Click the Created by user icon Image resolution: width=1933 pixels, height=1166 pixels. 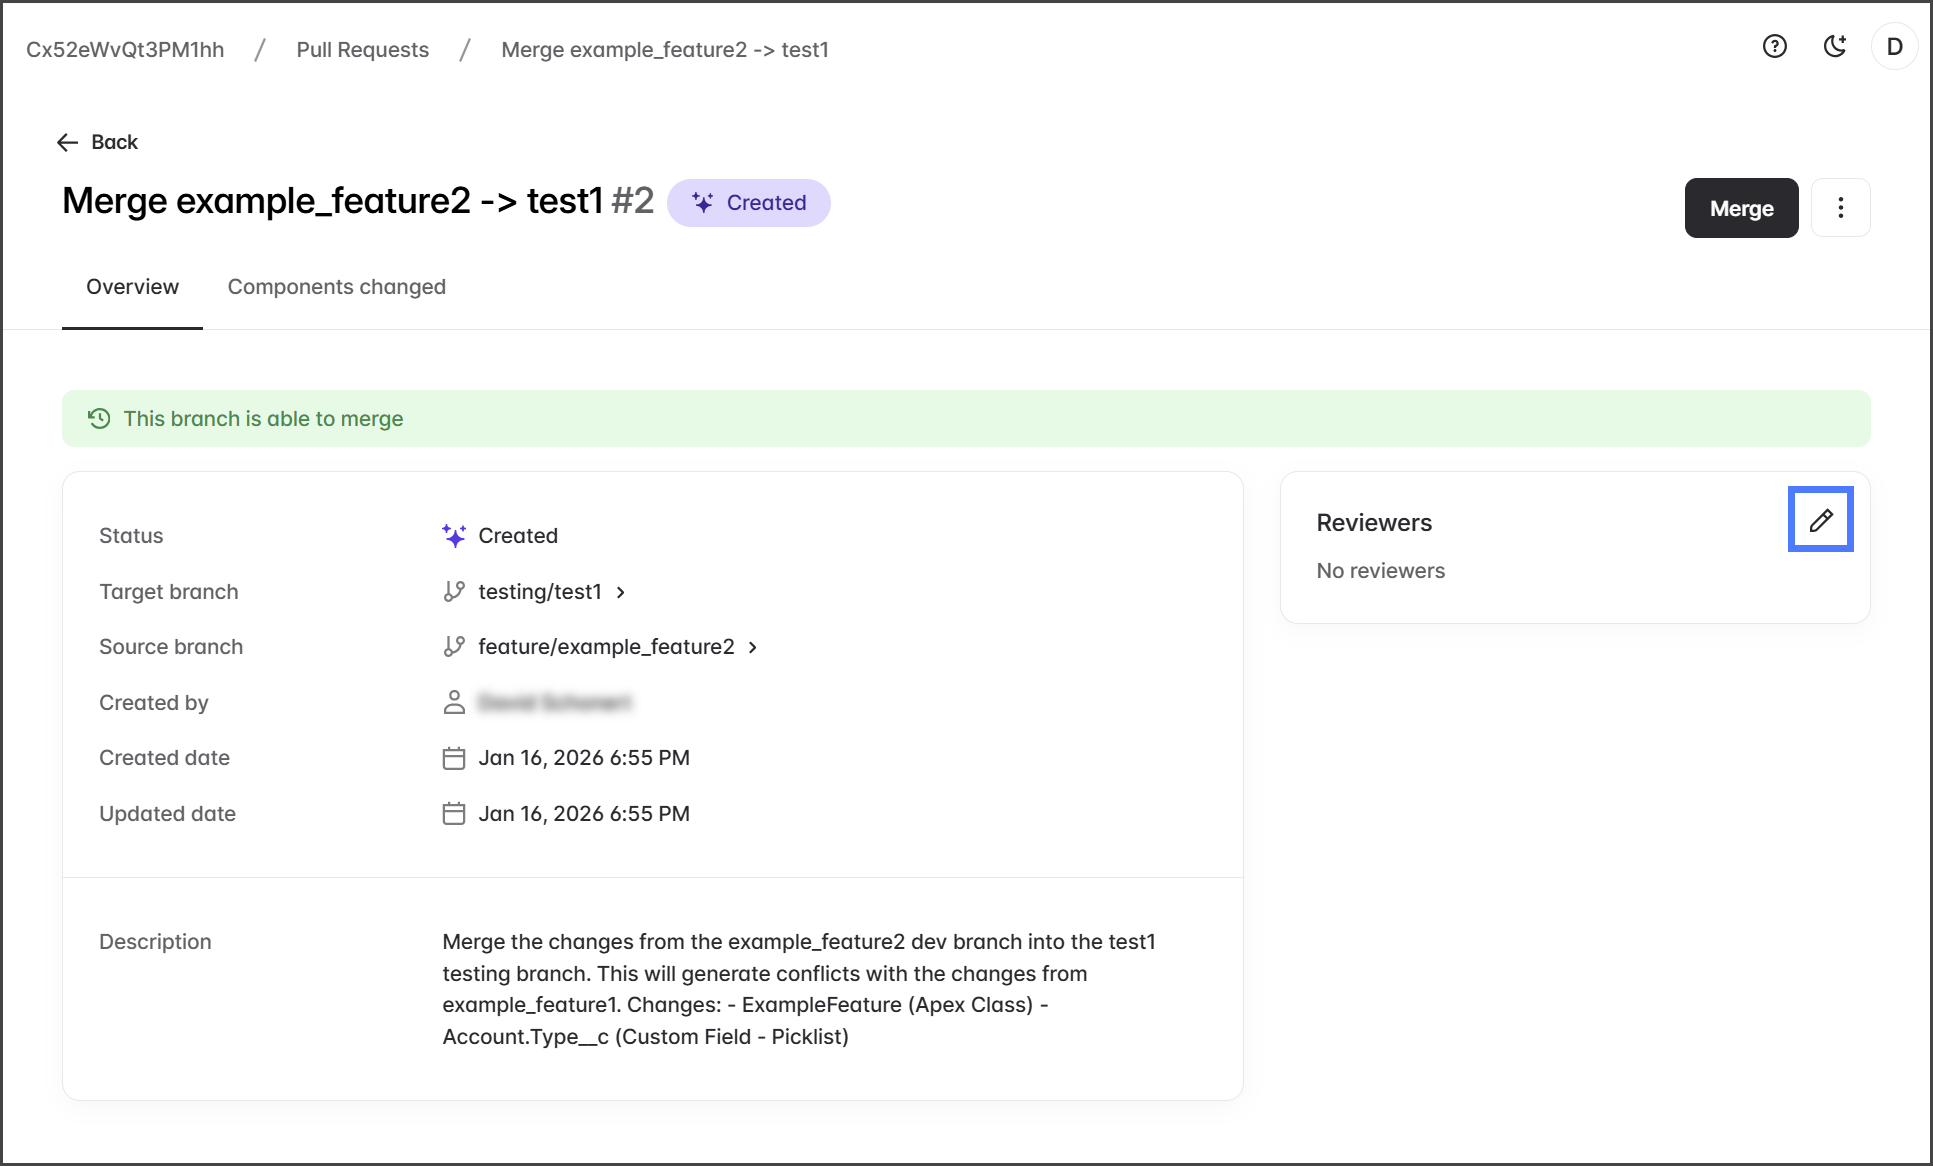click(x=454, y=703)
